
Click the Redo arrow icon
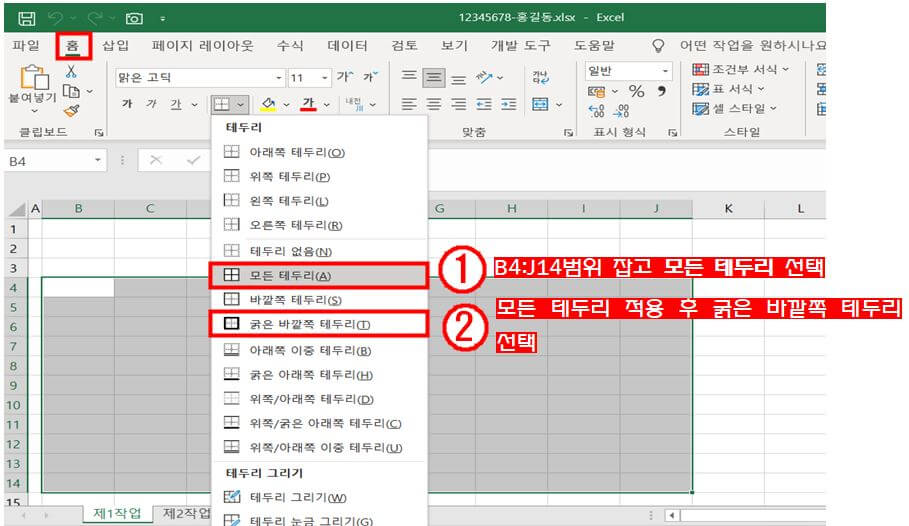point(96,19)
